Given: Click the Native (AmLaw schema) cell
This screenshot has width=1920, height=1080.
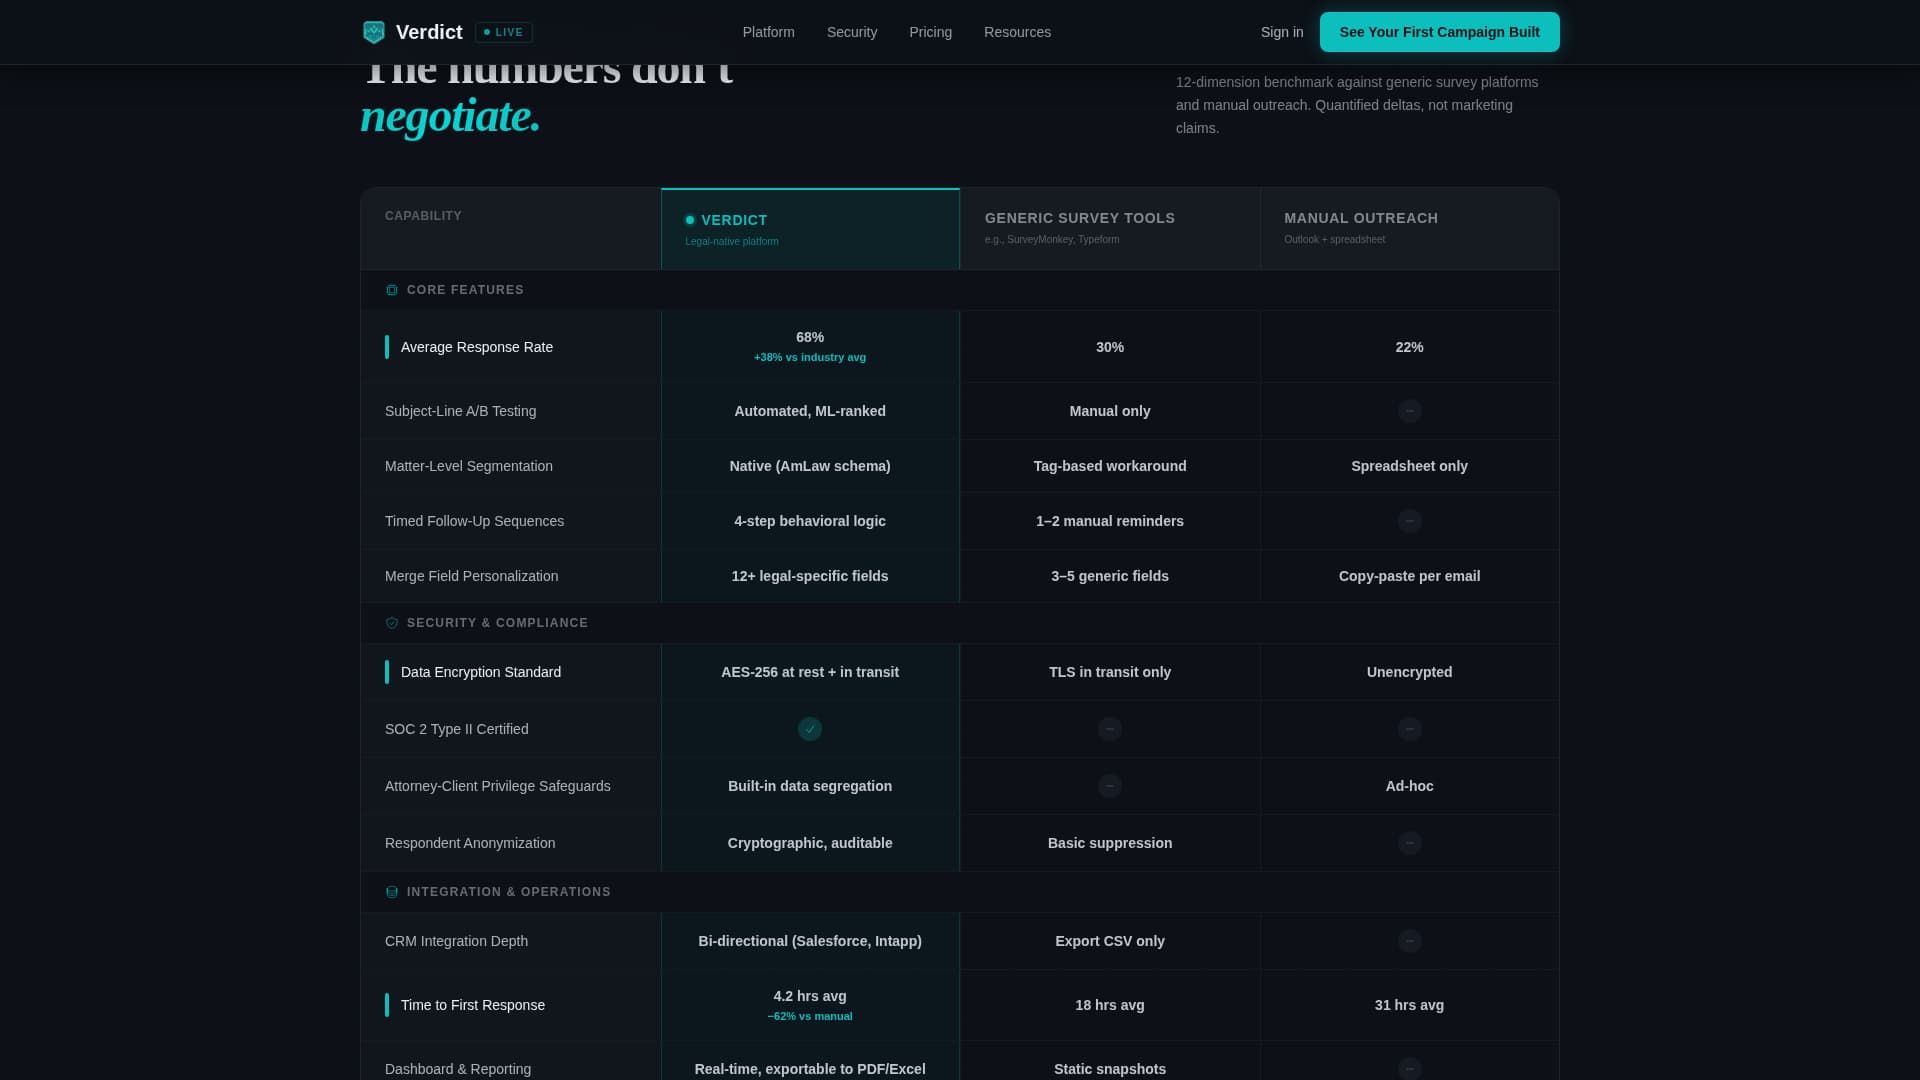Looking at the screenshot, I should pyautogui.click(x=810, y=466).
